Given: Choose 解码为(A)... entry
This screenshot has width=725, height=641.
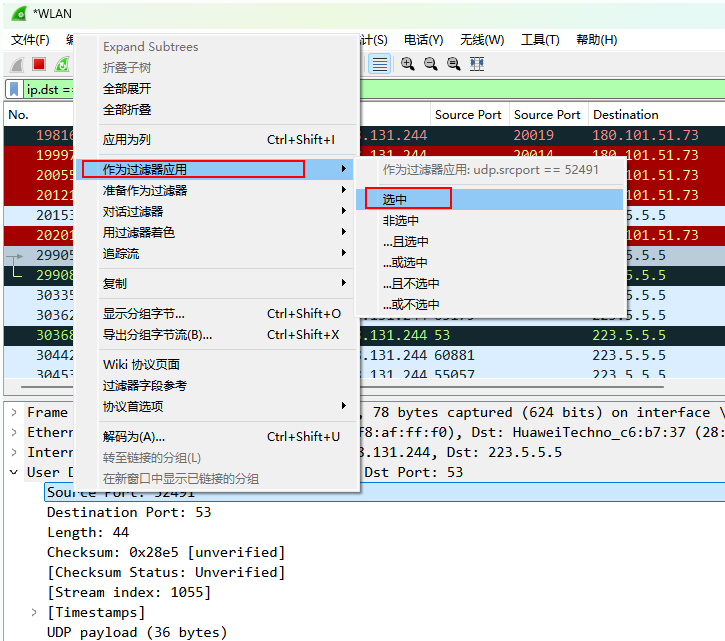Looking at the screenshot, I should (217, 436).
